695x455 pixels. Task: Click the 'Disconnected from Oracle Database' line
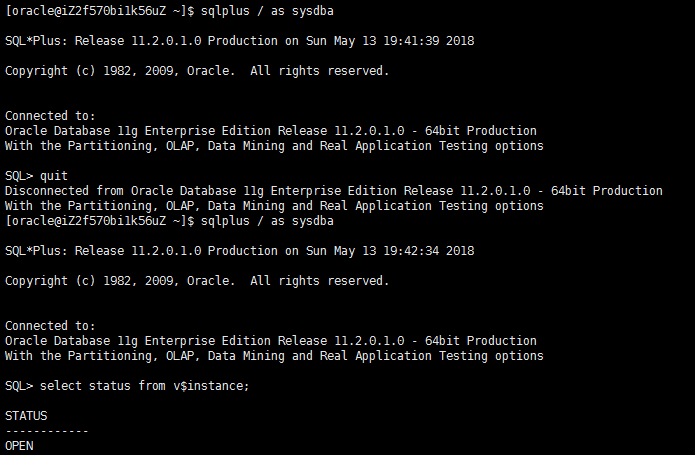coord(334,191)
